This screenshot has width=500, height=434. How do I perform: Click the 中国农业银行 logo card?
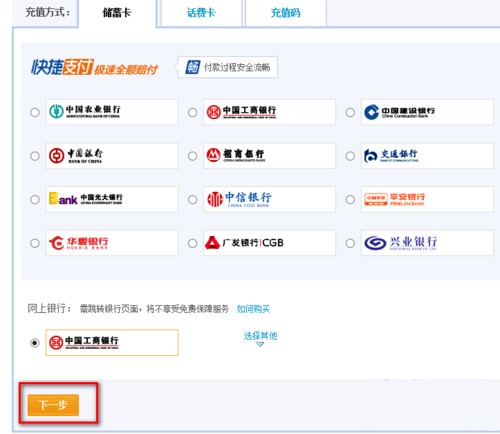pos(112,112)
